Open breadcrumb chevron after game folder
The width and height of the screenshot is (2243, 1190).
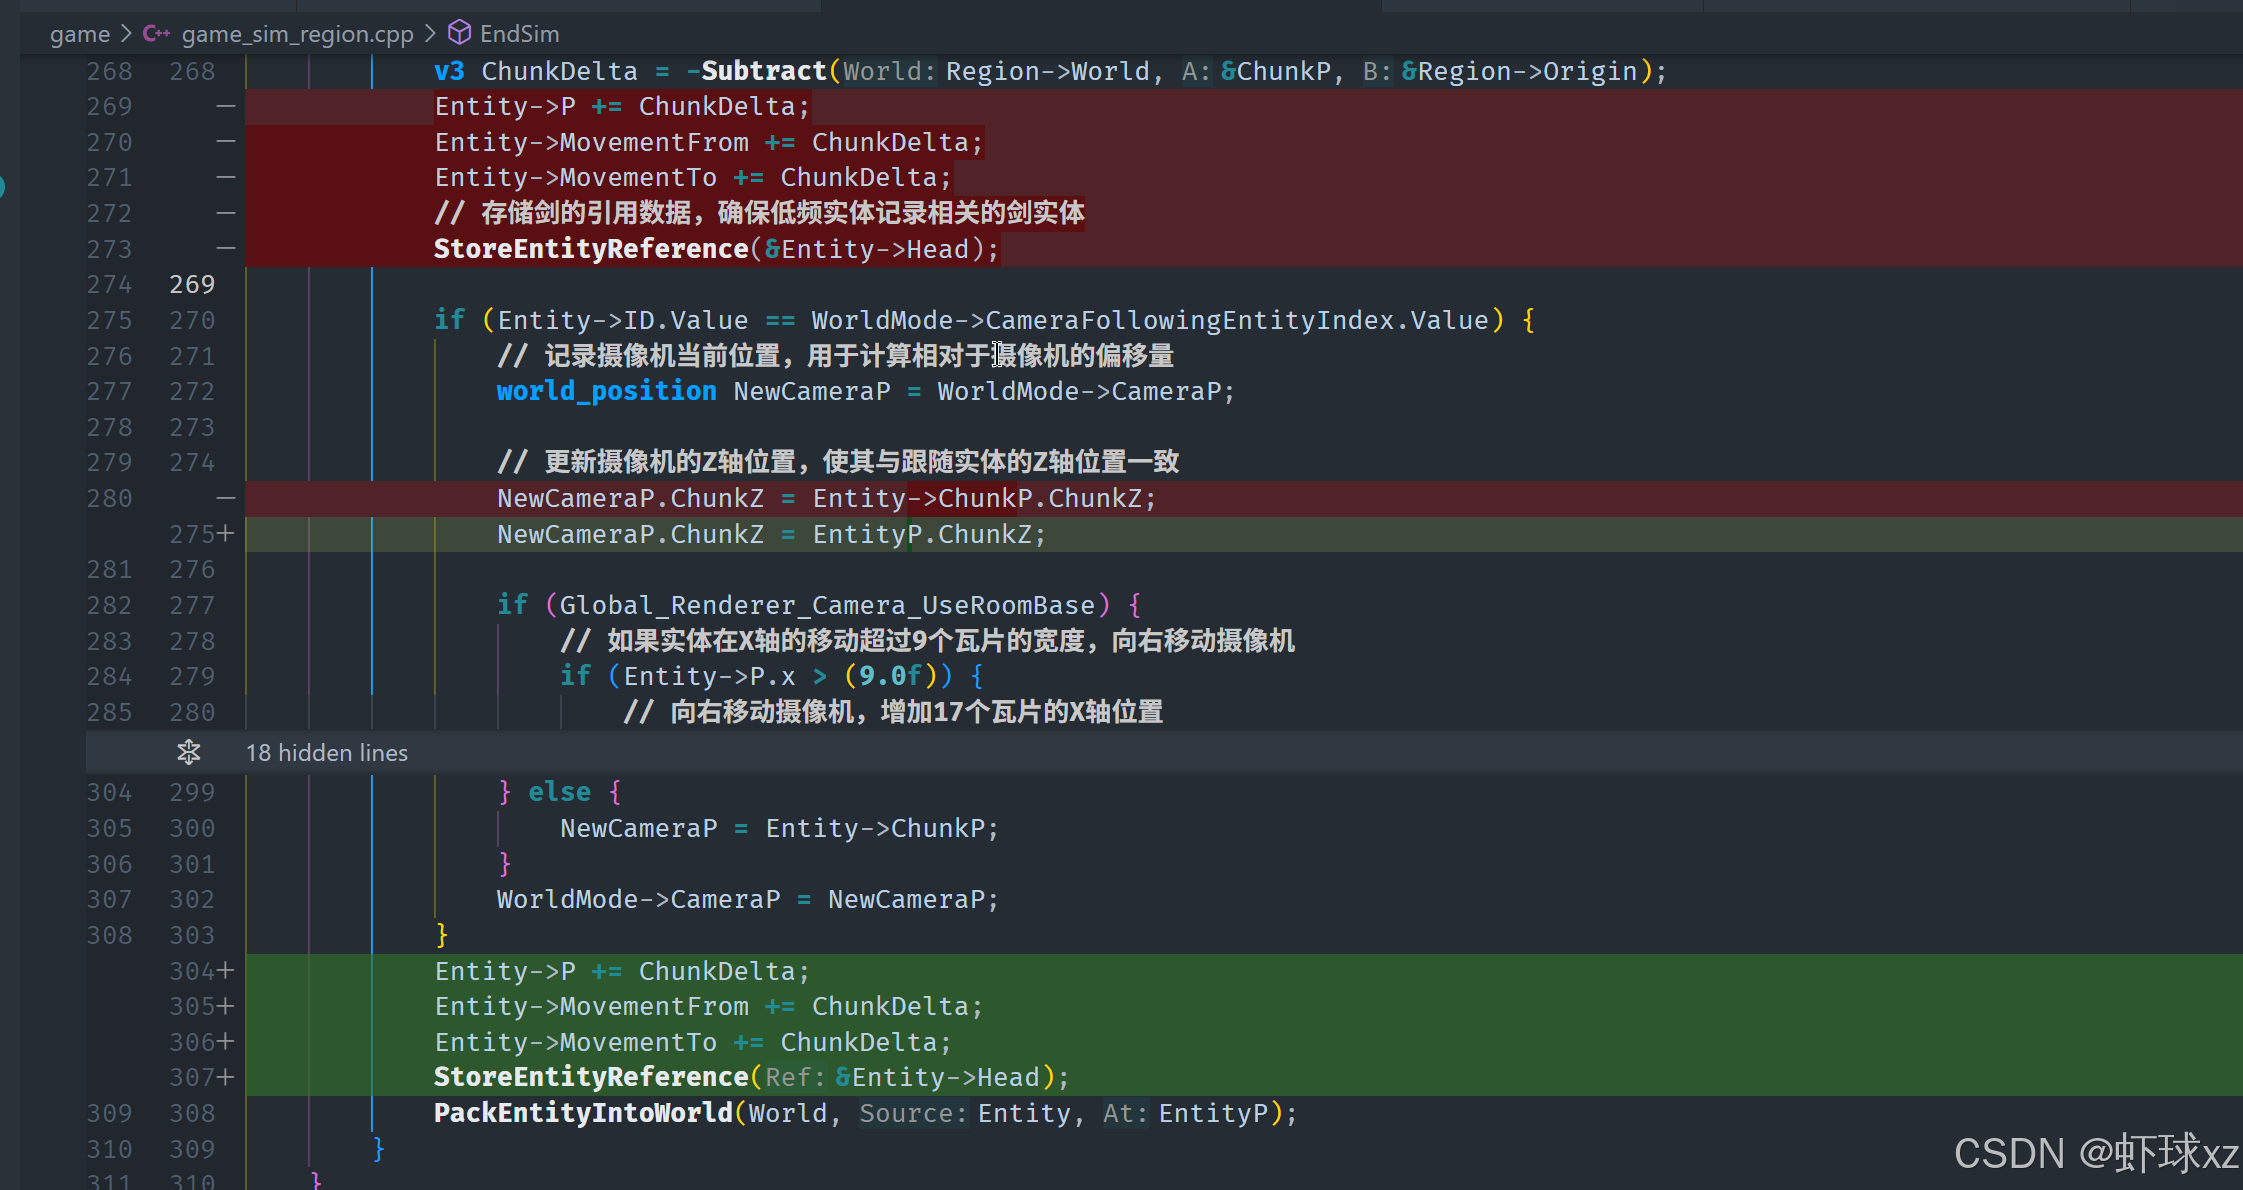126,34
